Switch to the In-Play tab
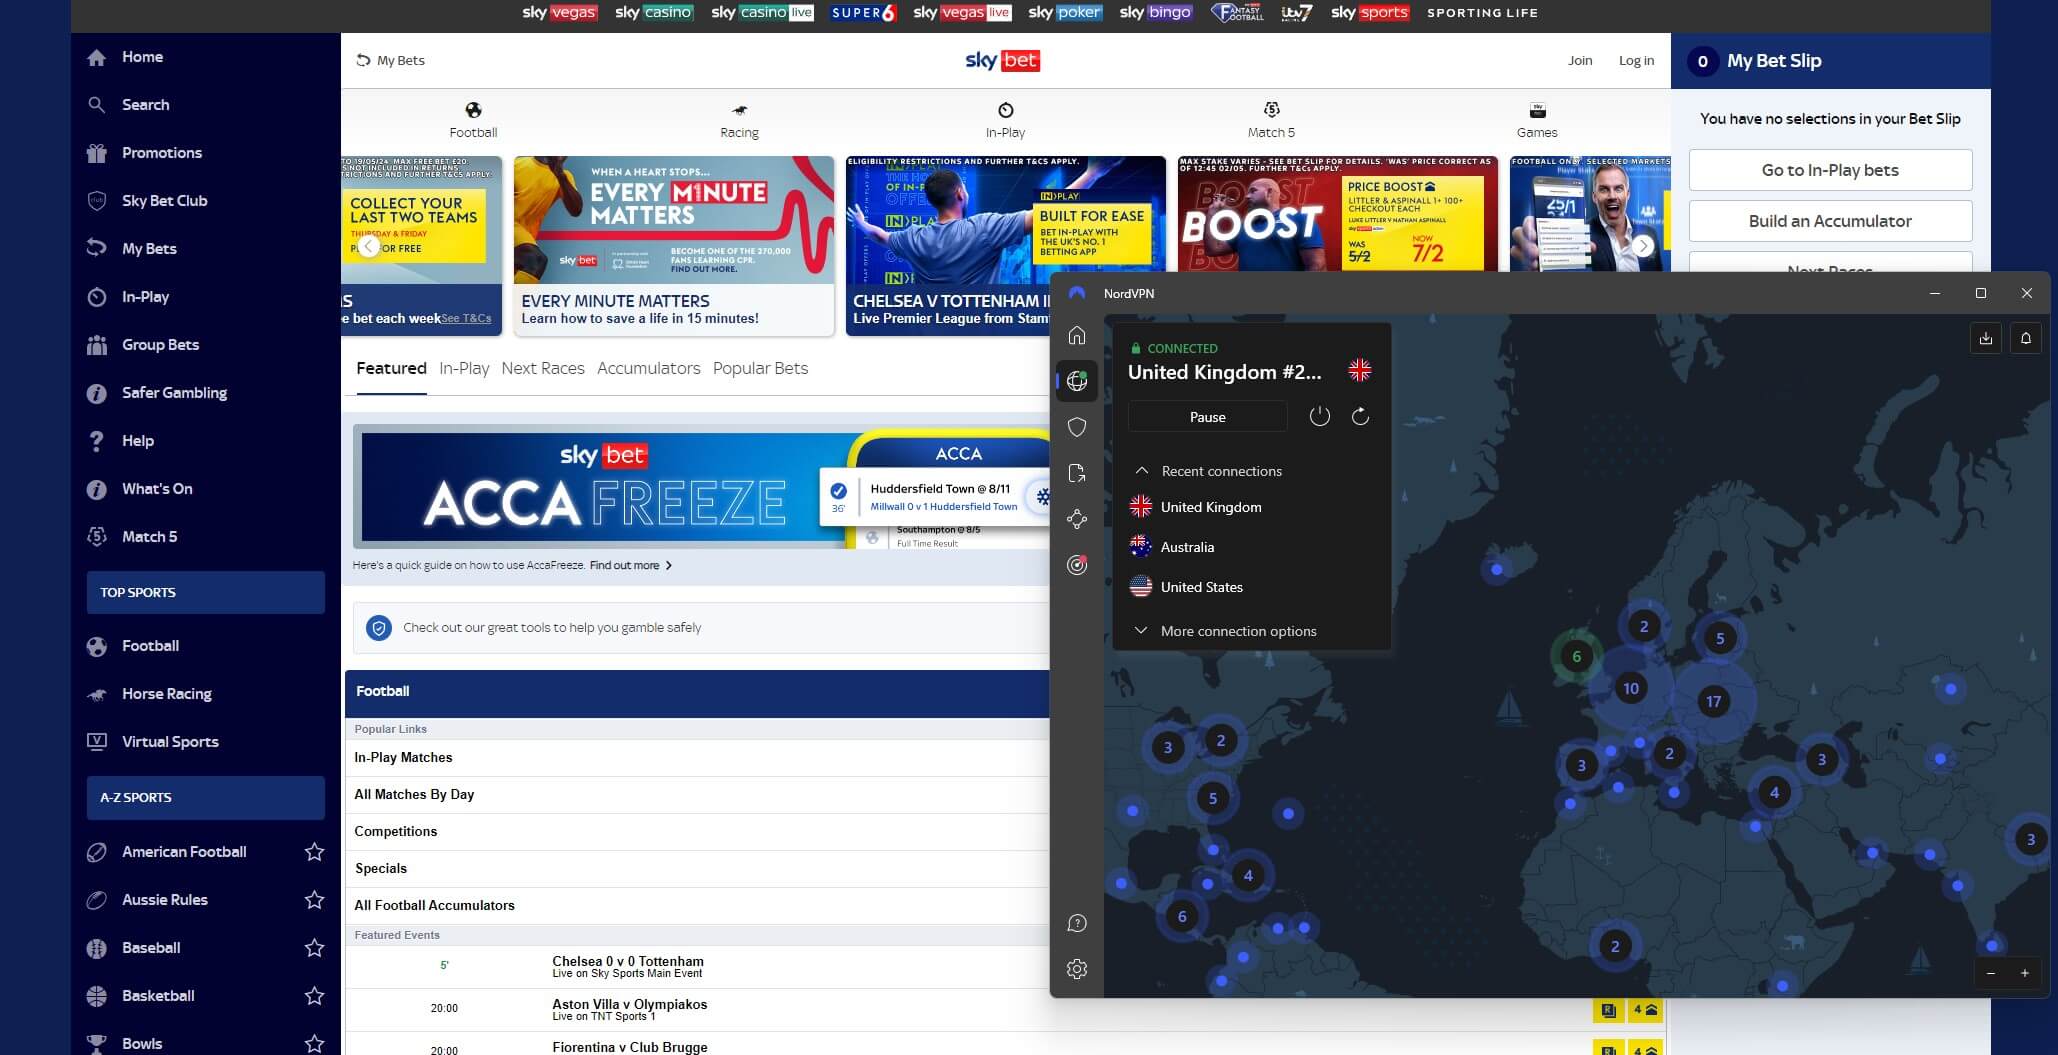Viewport: 2058px width, 1055px height. [464, 368]
